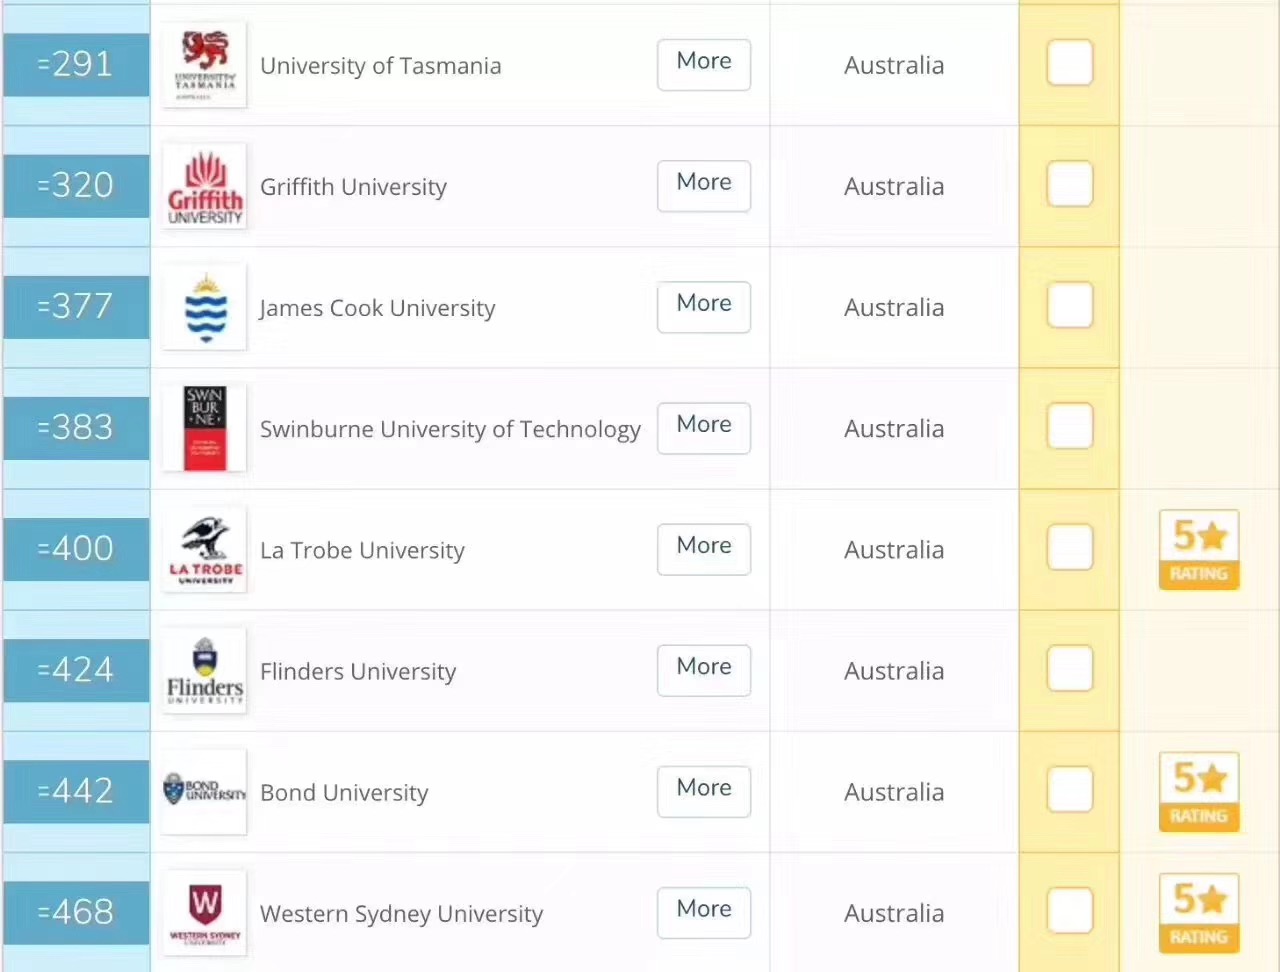Open the La Trobe University link
1280x972 pixels.
362,550
